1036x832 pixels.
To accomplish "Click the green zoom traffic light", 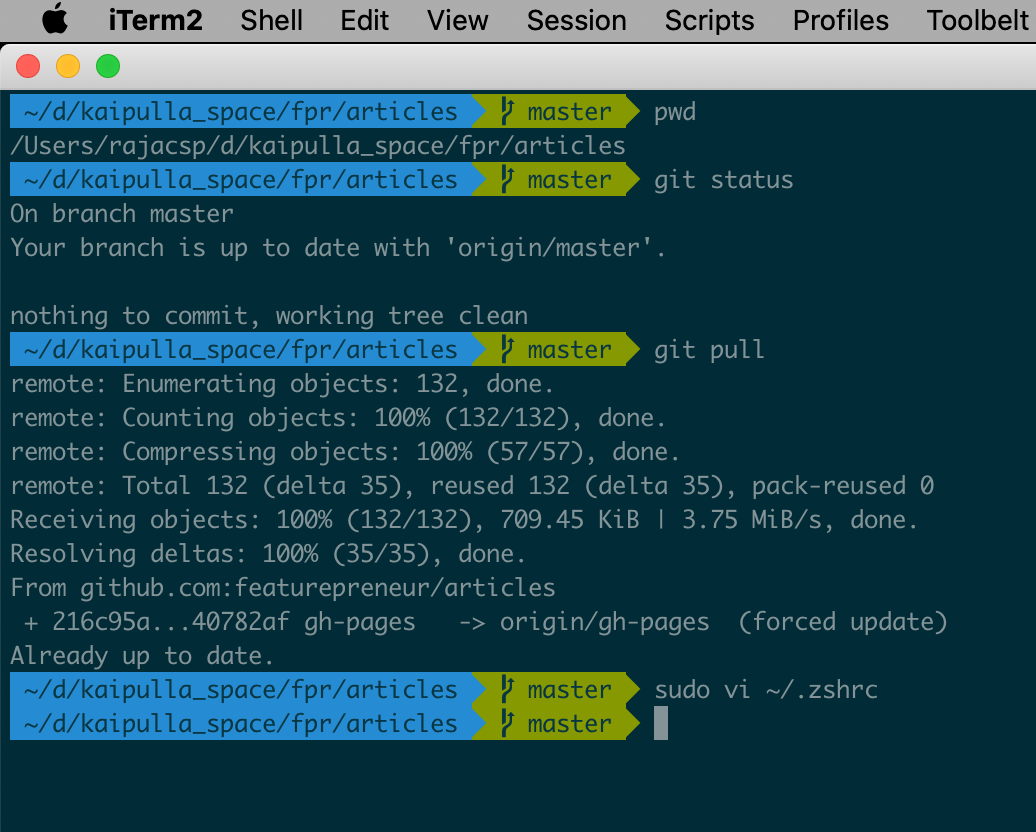I will [108, 66].
